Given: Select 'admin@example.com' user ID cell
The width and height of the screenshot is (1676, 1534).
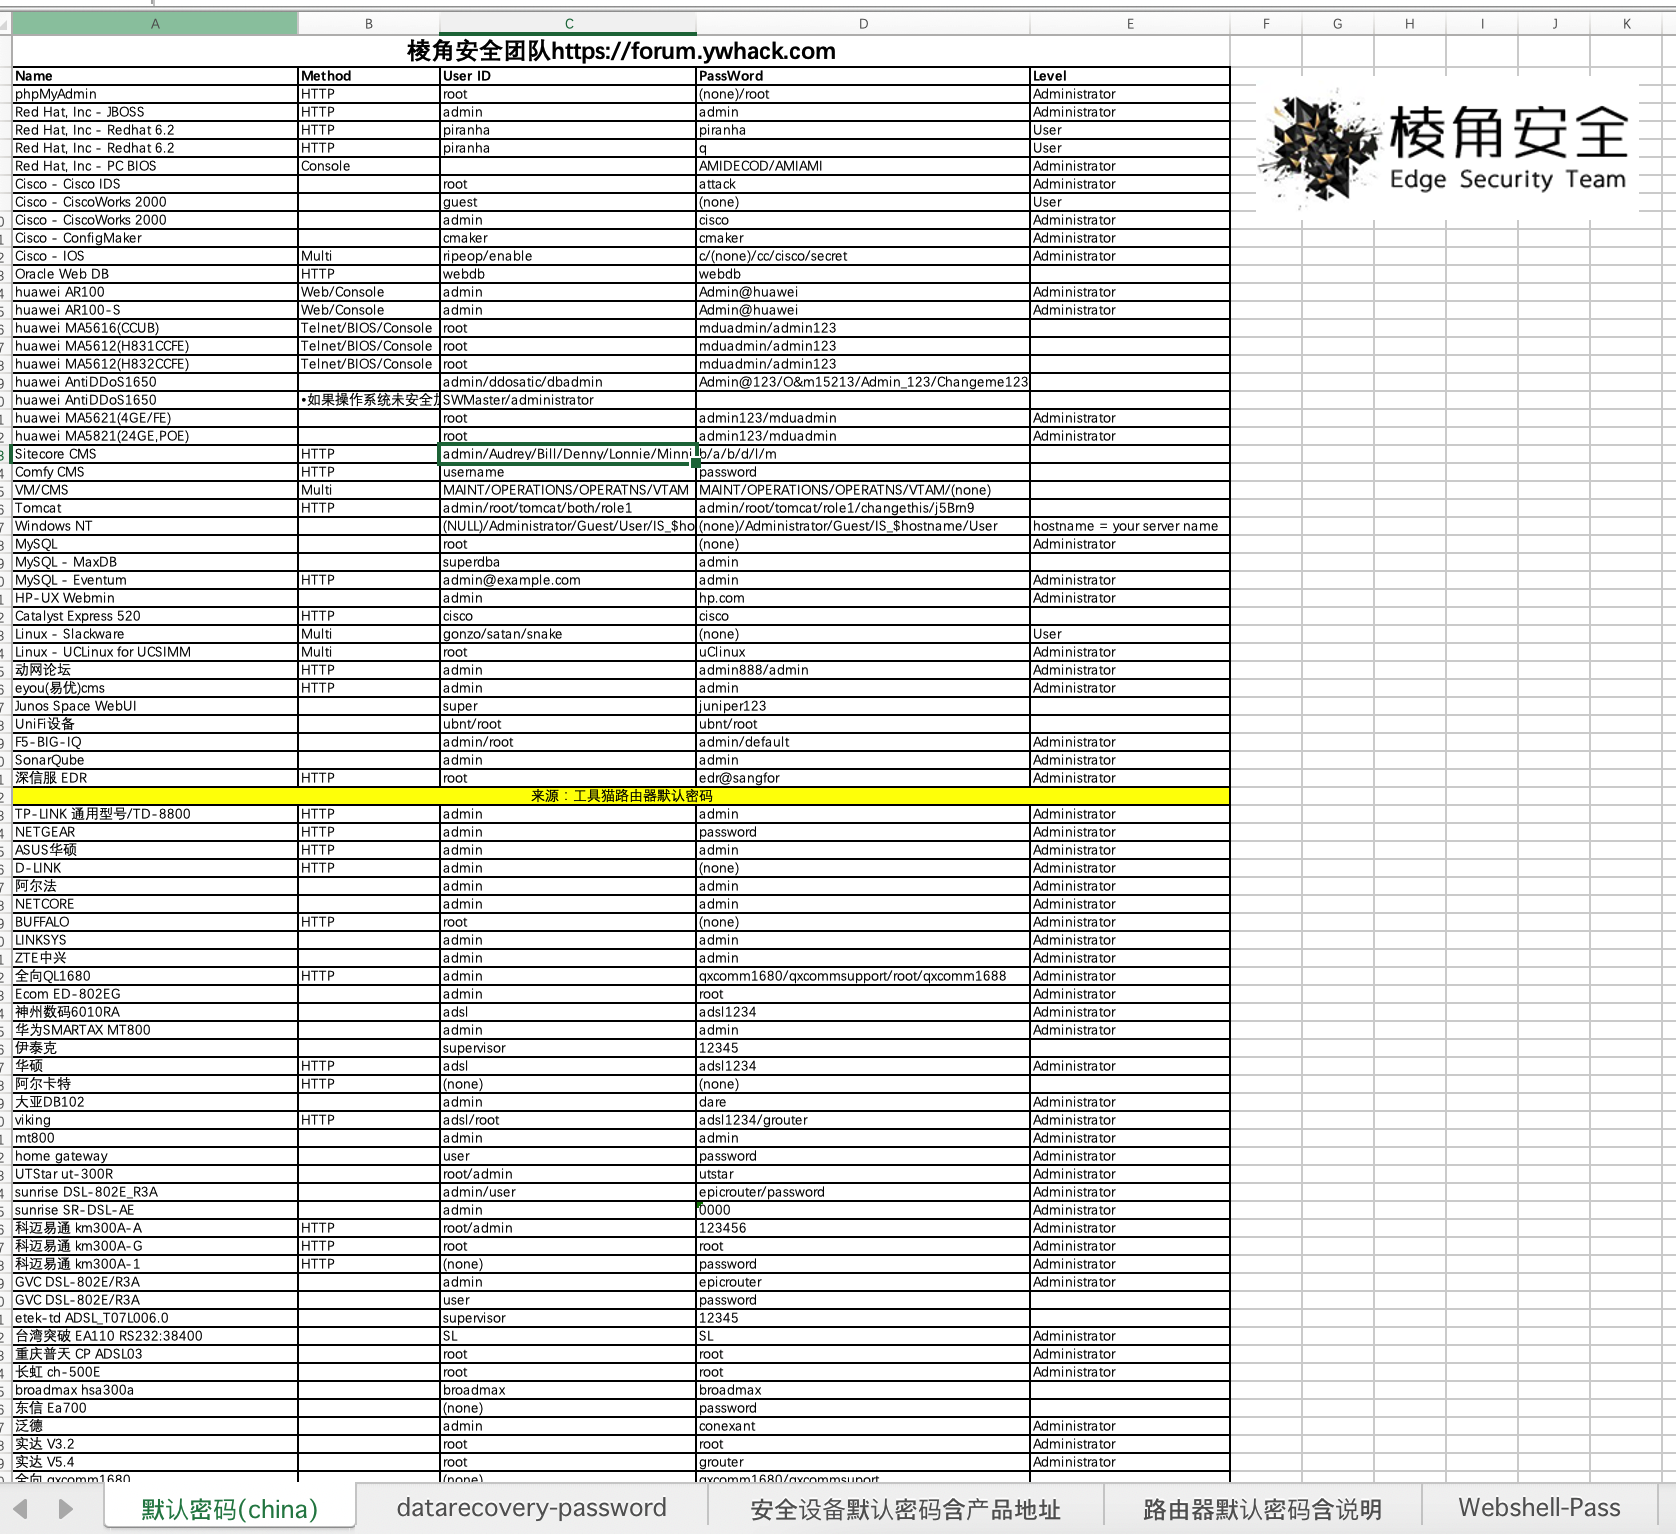Looking at the screenshot, I should (x=568, y=580).
